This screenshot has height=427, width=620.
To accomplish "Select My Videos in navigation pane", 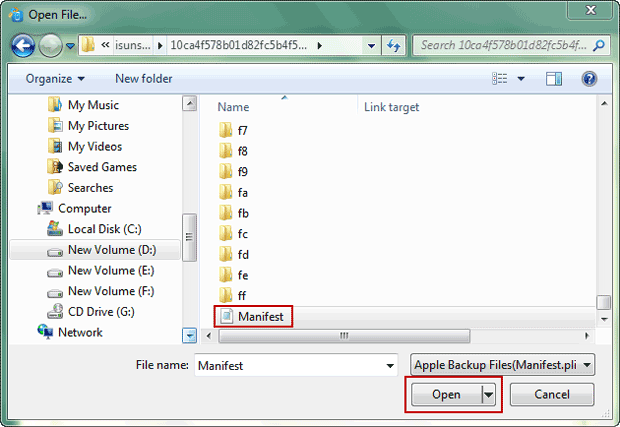I will [95, 146].
